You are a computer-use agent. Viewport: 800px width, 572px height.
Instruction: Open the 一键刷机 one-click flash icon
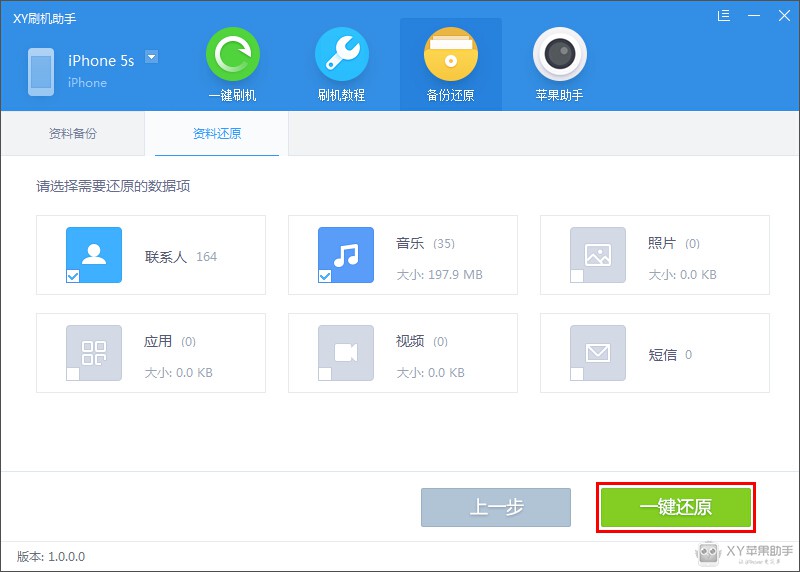pos(232,55)
